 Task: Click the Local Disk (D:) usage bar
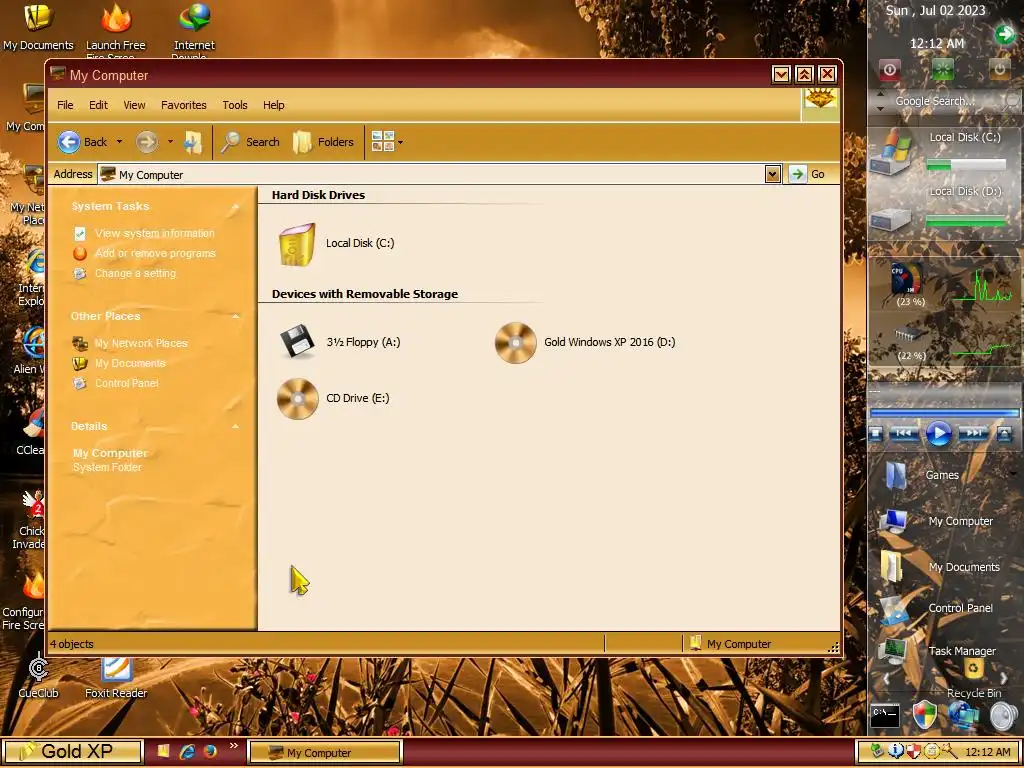966,221
